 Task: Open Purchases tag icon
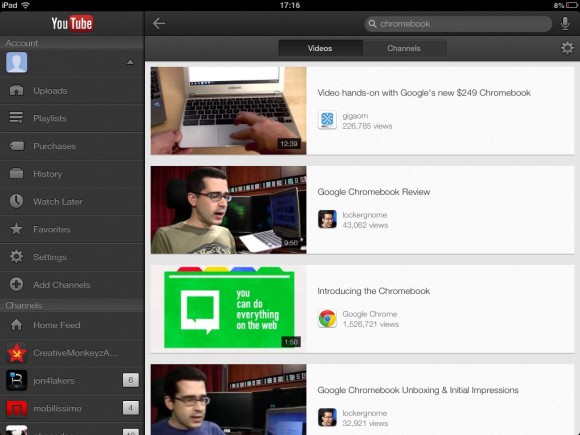pyautogui.click(x=16, y=146)
